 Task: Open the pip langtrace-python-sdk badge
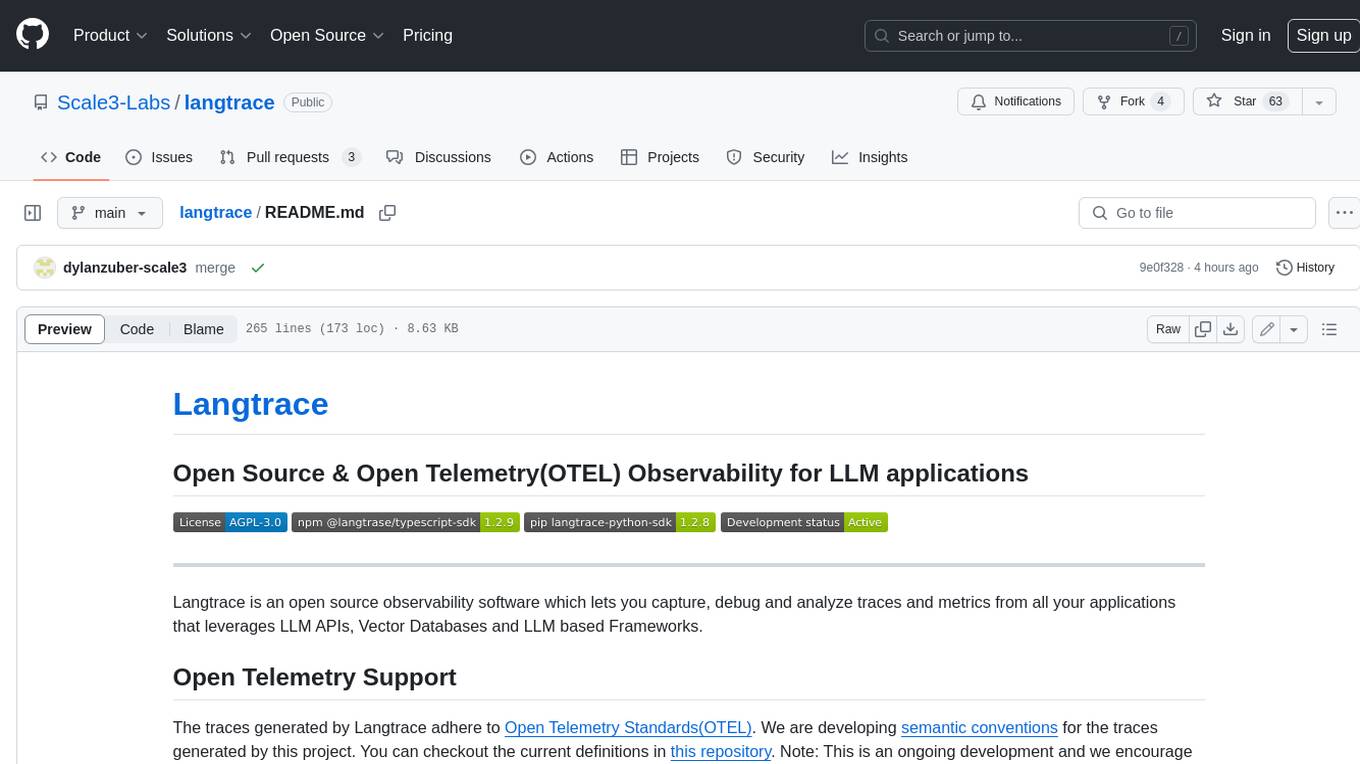620,522
